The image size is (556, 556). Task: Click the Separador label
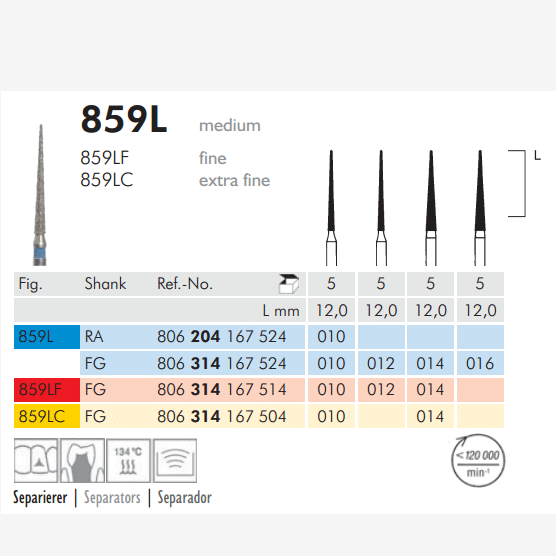pyautogui.click(x=184, y=497)
